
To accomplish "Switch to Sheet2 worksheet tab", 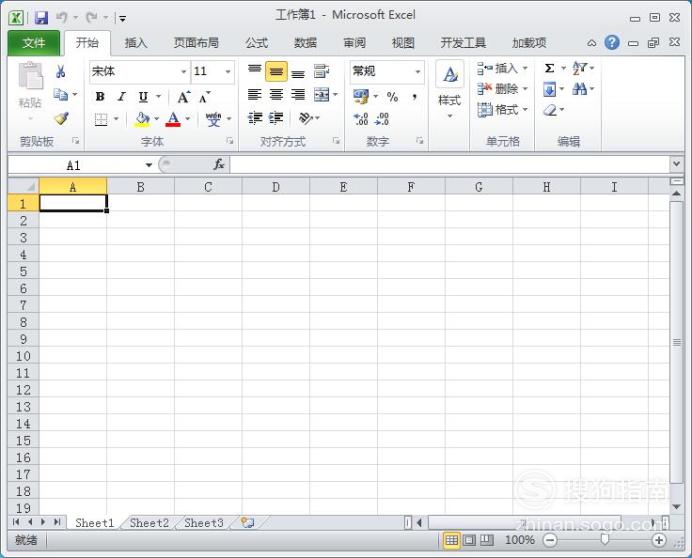I will (x=149, y=523).
